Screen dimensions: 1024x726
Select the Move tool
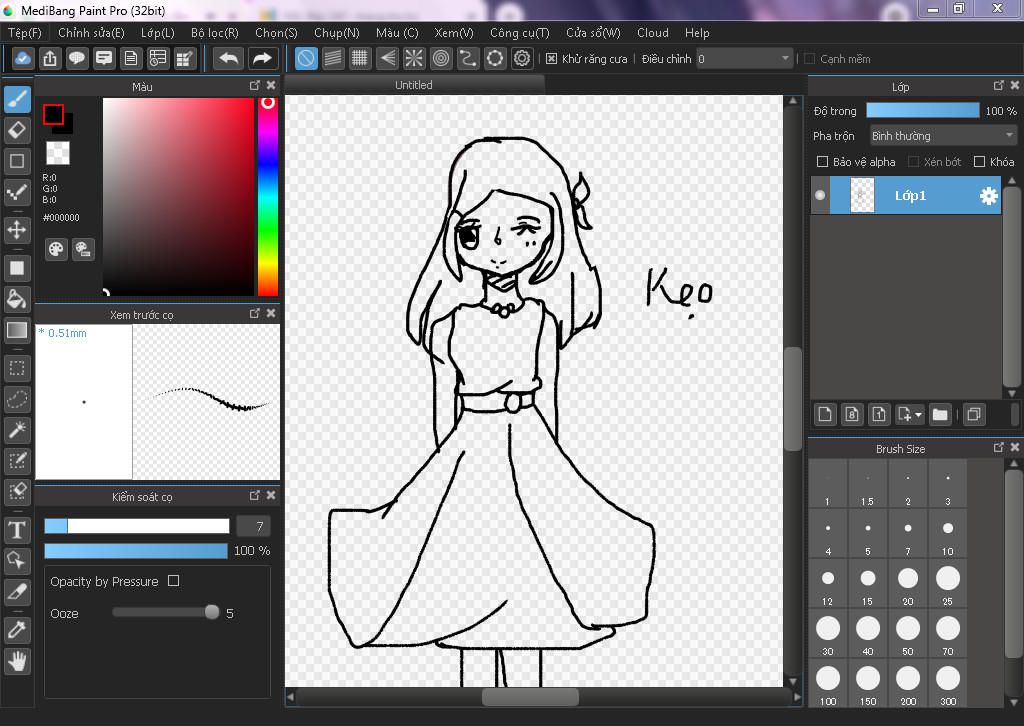17,230
